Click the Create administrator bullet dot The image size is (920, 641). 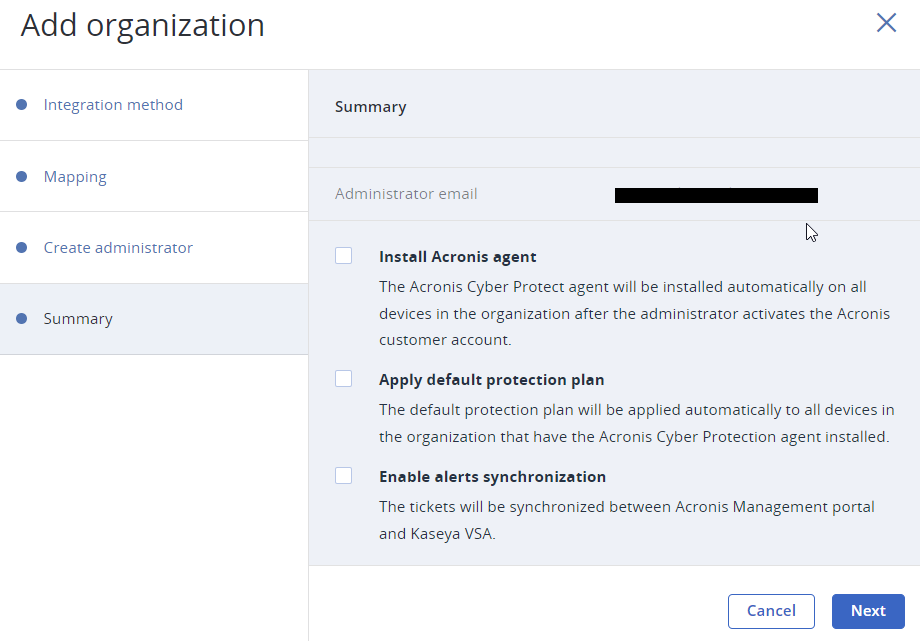point(22,247)
